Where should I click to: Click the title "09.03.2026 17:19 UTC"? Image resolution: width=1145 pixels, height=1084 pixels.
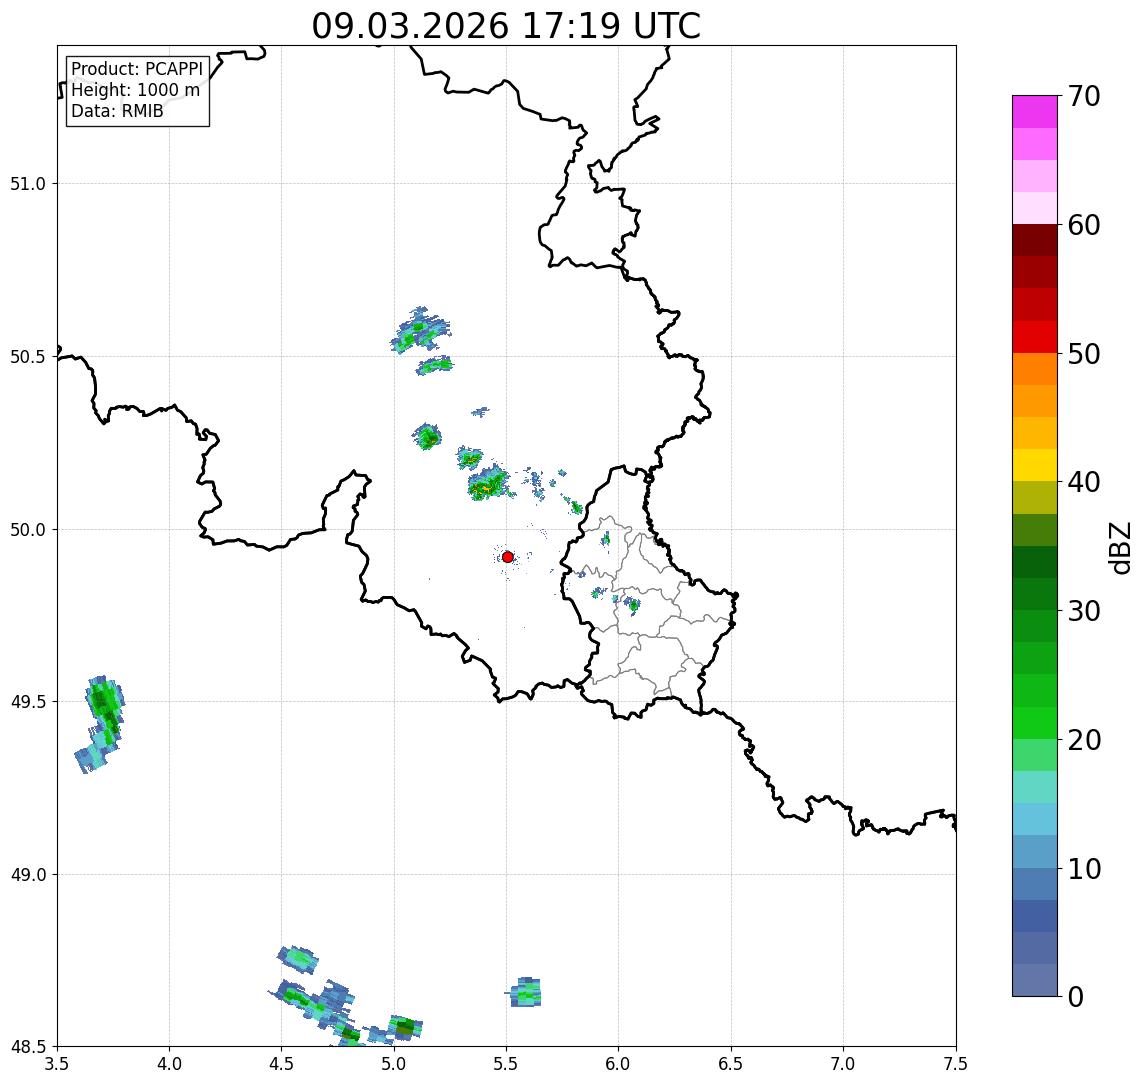pos(506,27)
